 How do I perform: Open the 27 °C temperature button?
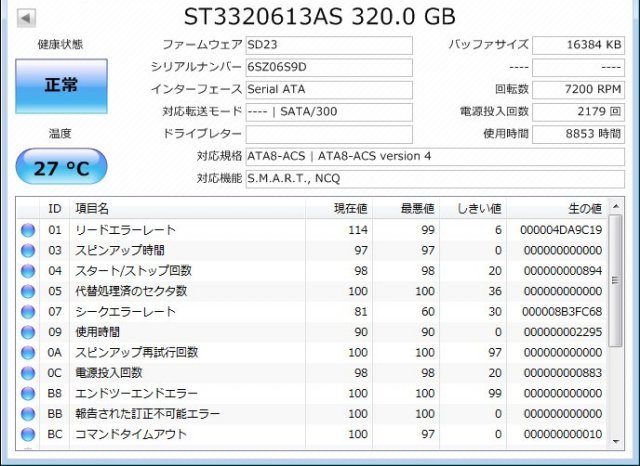coord(62,167)
